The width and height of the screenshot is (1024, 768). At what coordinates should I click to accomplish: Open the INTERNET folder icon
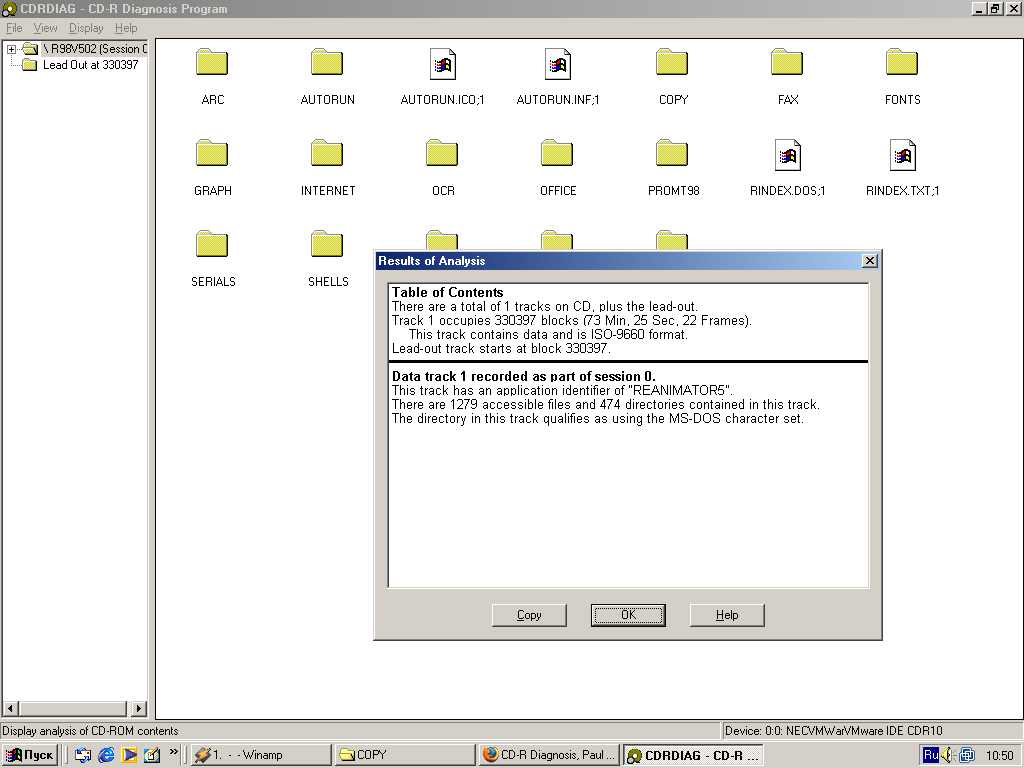(327, 154)
